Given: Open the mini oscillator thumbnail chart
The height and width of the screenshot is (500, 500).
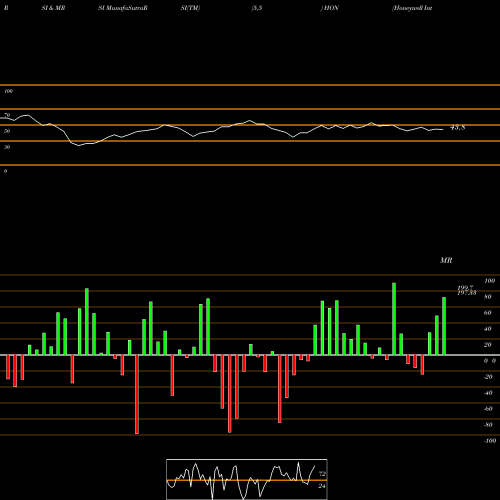Looking at the screenshot, I should pos(247,479).
